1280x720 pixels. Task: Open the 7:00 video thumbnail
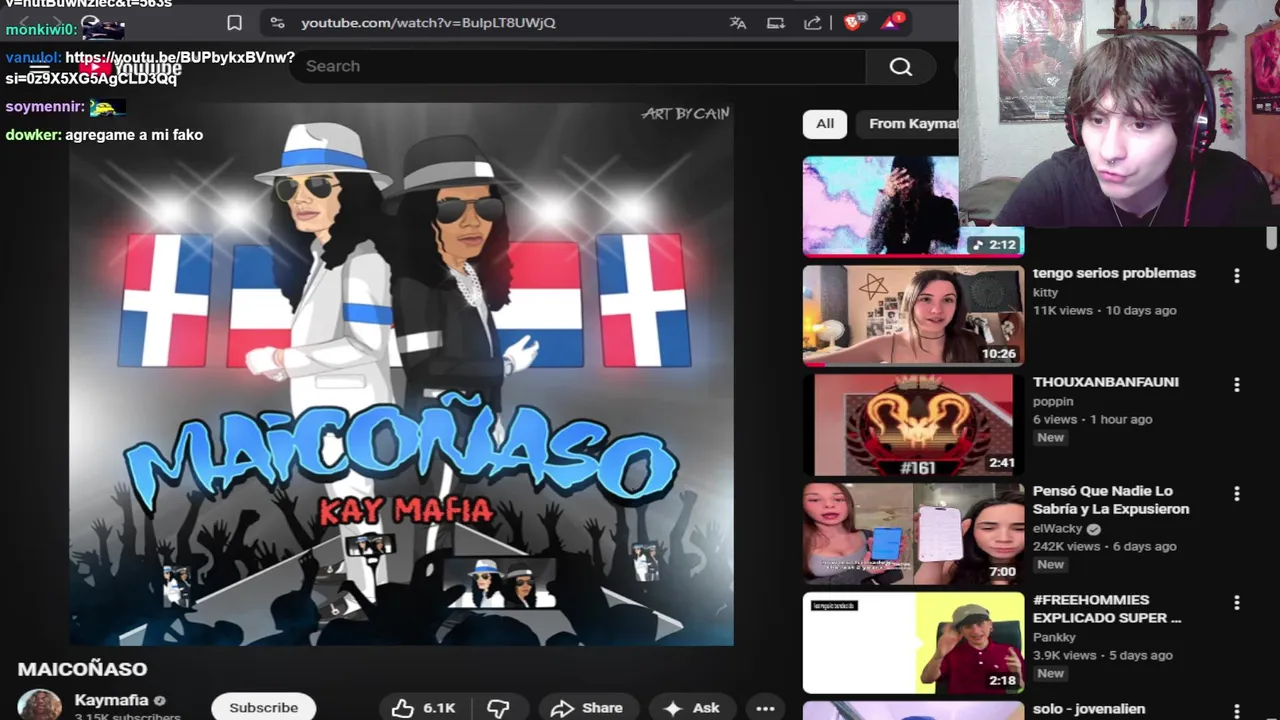coord(913,533)
